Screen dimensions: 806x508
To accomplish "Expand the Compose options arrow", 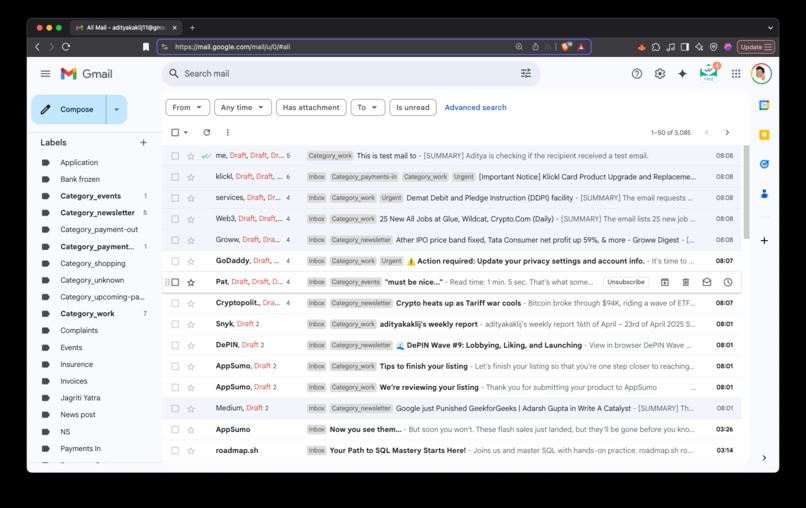I will point(117,110).
